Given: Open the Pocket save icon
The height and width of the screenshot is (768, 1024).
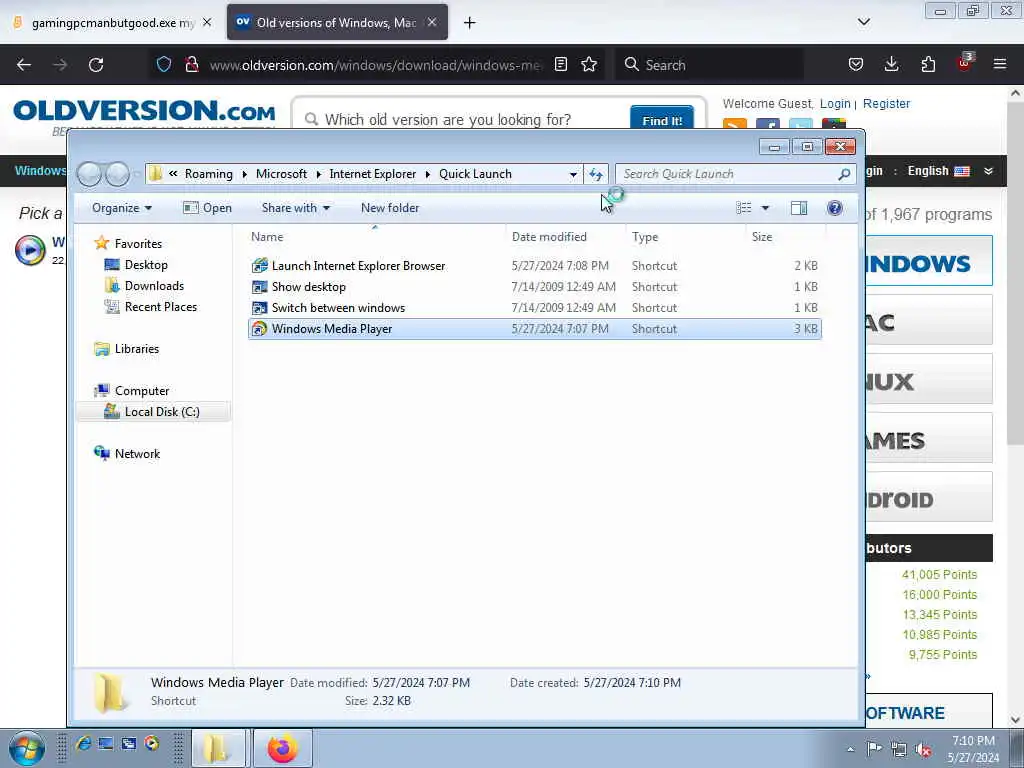Looking at the screenshot, I should click(856, 64).
